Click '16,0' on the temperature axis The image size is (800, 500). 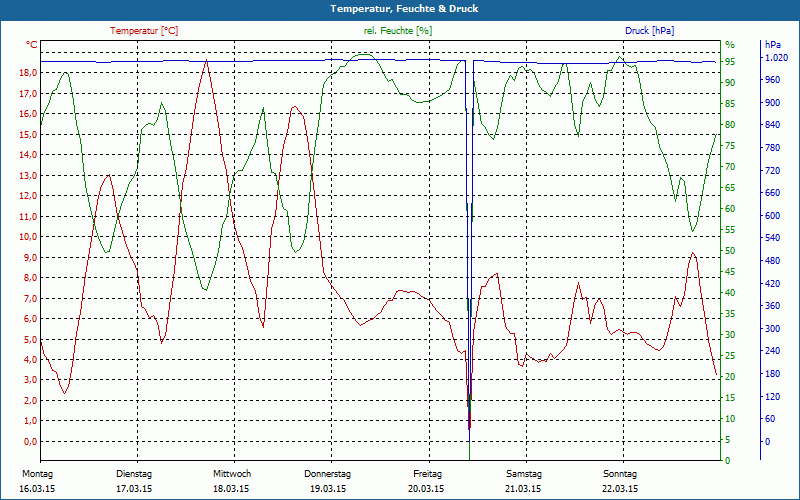click(x=28, y=114)
